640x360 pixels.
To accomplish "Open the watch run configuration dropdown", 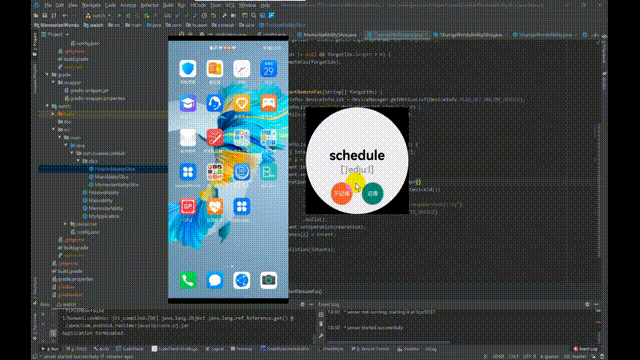I will coord(98,16).
